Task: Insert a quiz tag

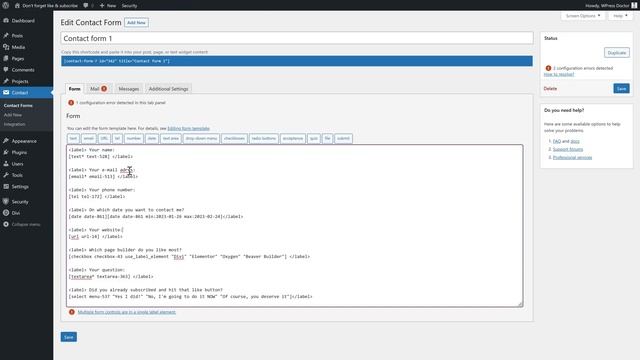Action: (313, 139)
